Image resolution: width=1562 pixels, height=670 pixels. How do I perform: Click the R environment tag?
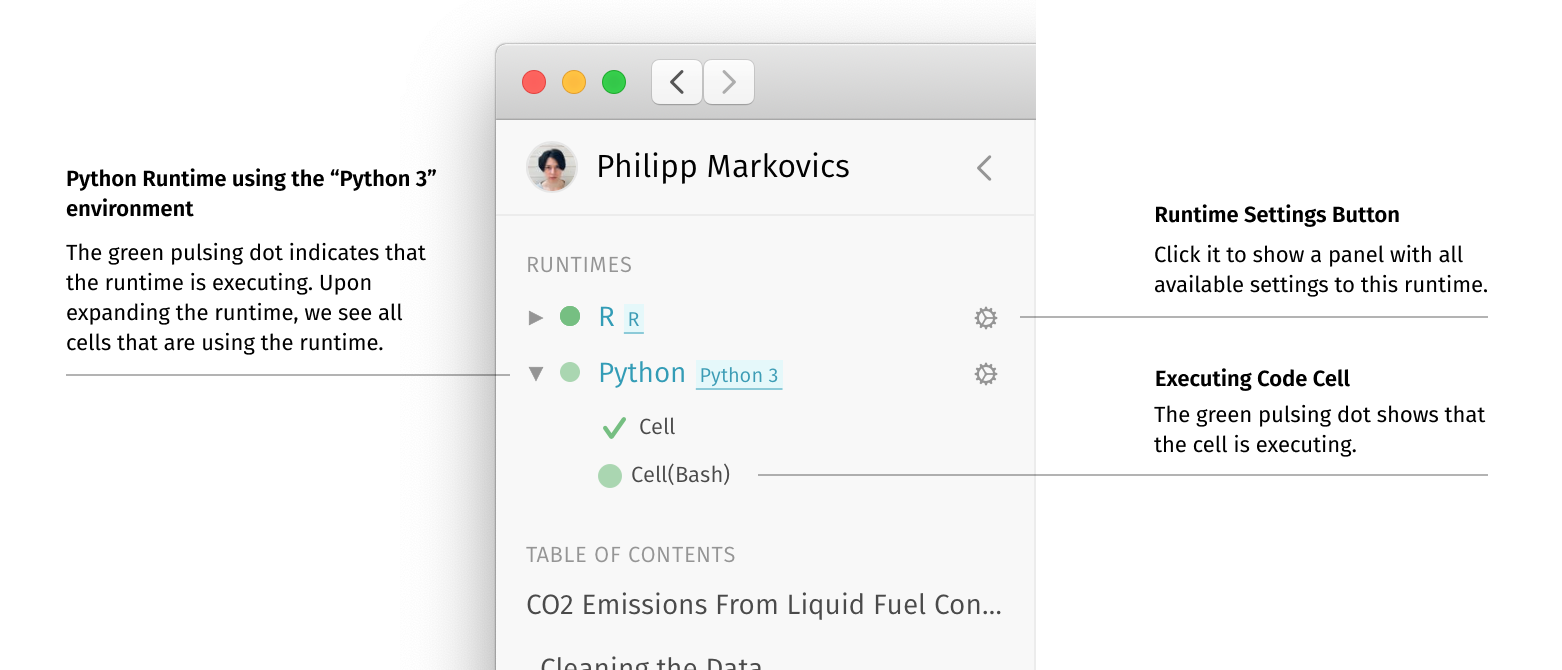click(x=634, y=320)
